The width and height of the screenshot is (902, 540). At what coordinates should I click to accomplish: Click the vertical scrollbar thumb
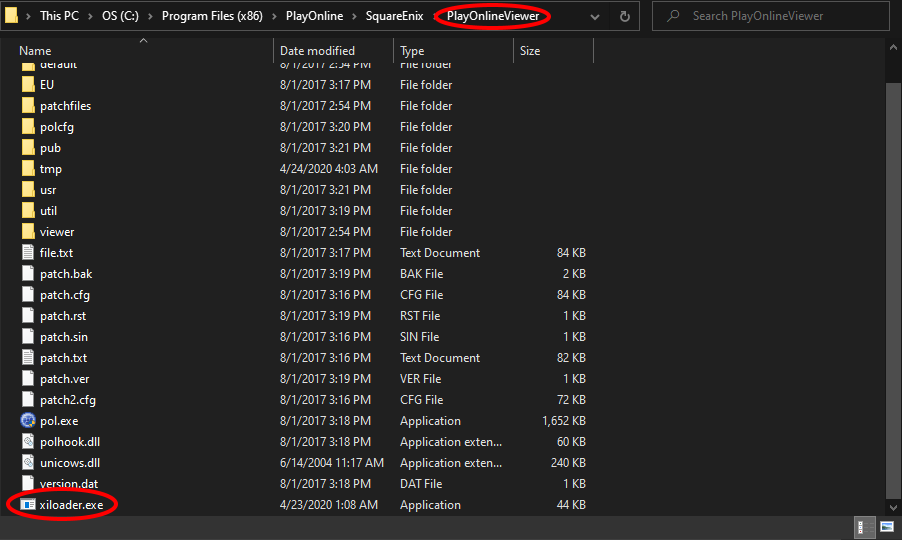[894, 290]
